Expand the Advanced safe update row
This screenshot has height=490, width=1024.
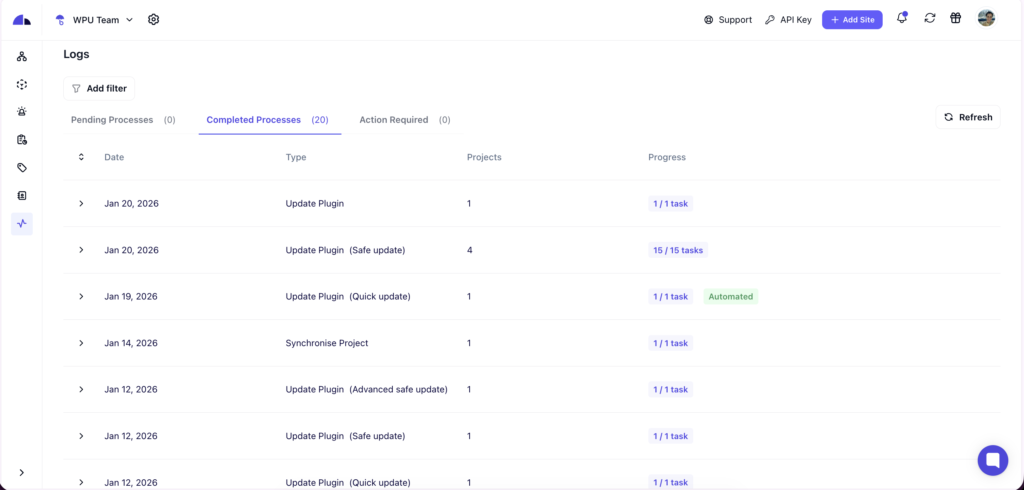click(81, 389)
